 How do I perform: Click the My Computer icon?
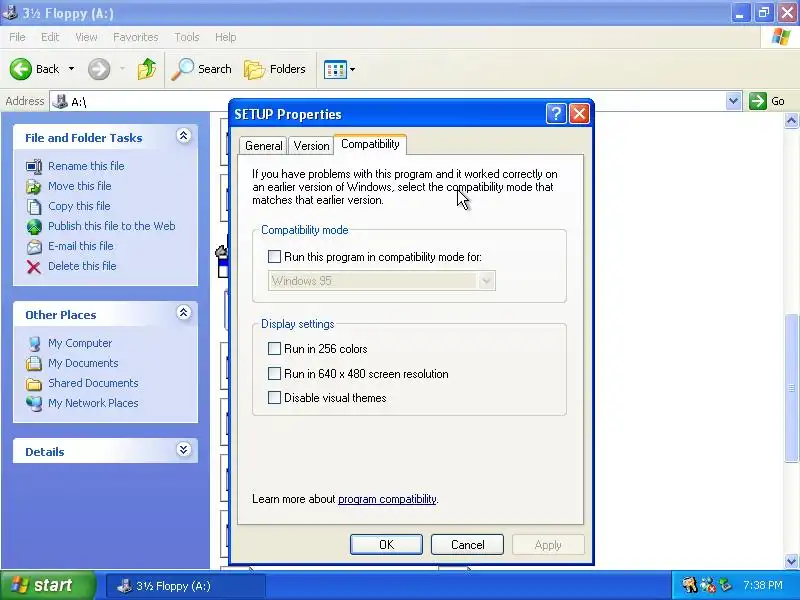tap(34, 343)
